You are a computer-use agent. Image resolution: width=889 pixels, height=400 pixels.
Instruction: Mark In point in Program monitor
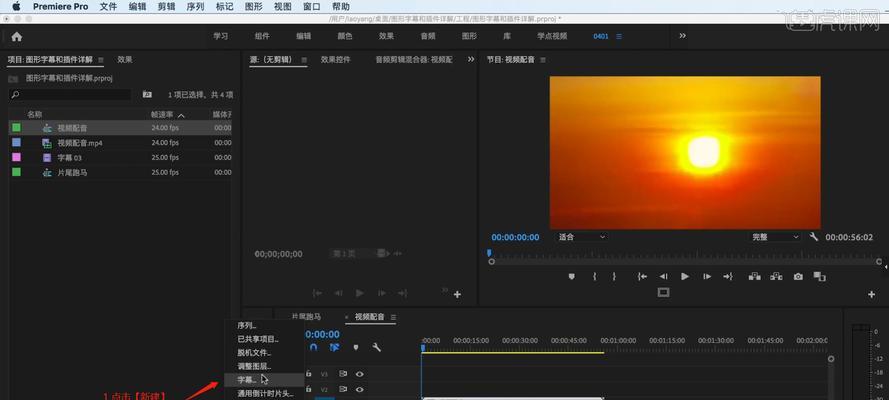pyautogui.click(x=594, y=276)
